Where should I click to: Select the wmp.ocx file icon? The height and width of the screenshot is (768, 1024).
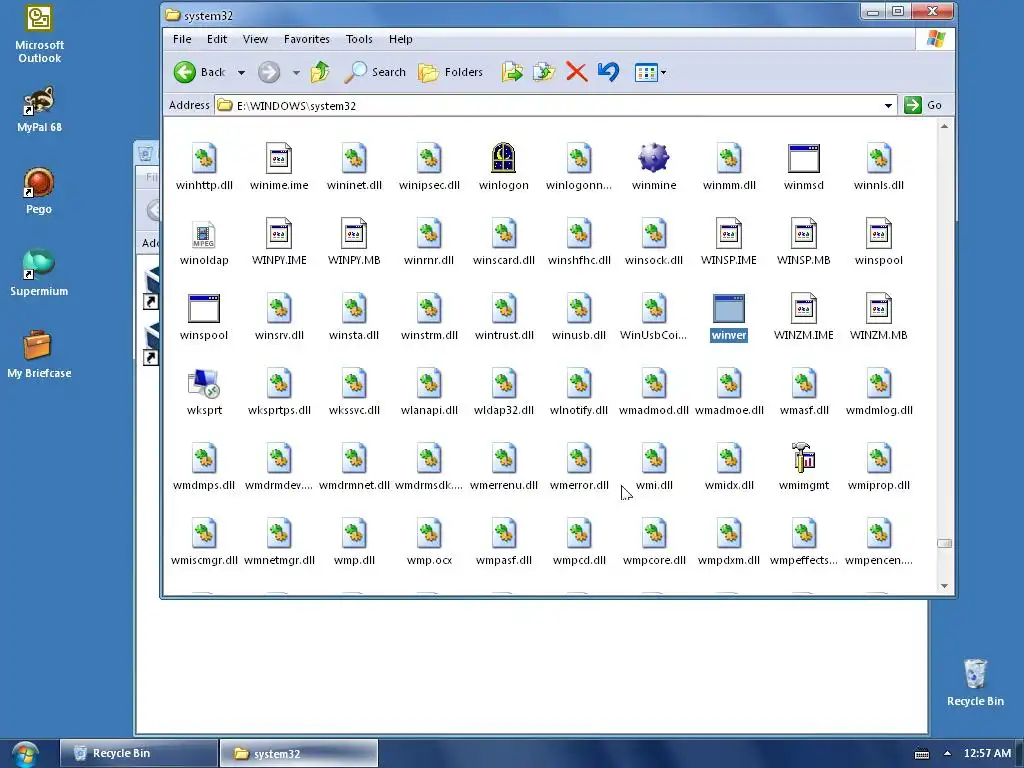click(429, 534)
